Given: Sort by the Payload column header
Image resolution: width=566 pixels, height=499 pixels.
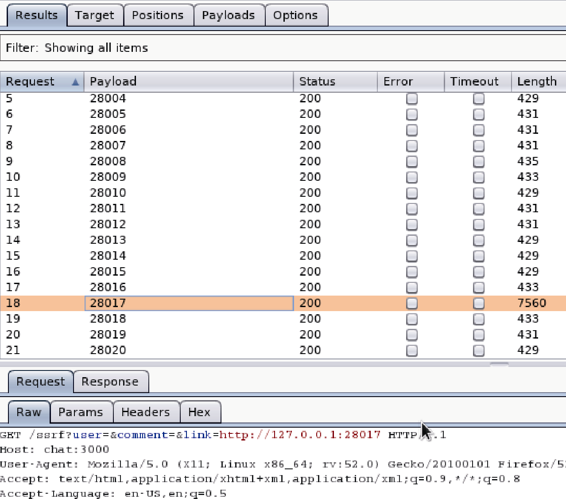Looking at the screenshot, I should [x=189, y=82].
